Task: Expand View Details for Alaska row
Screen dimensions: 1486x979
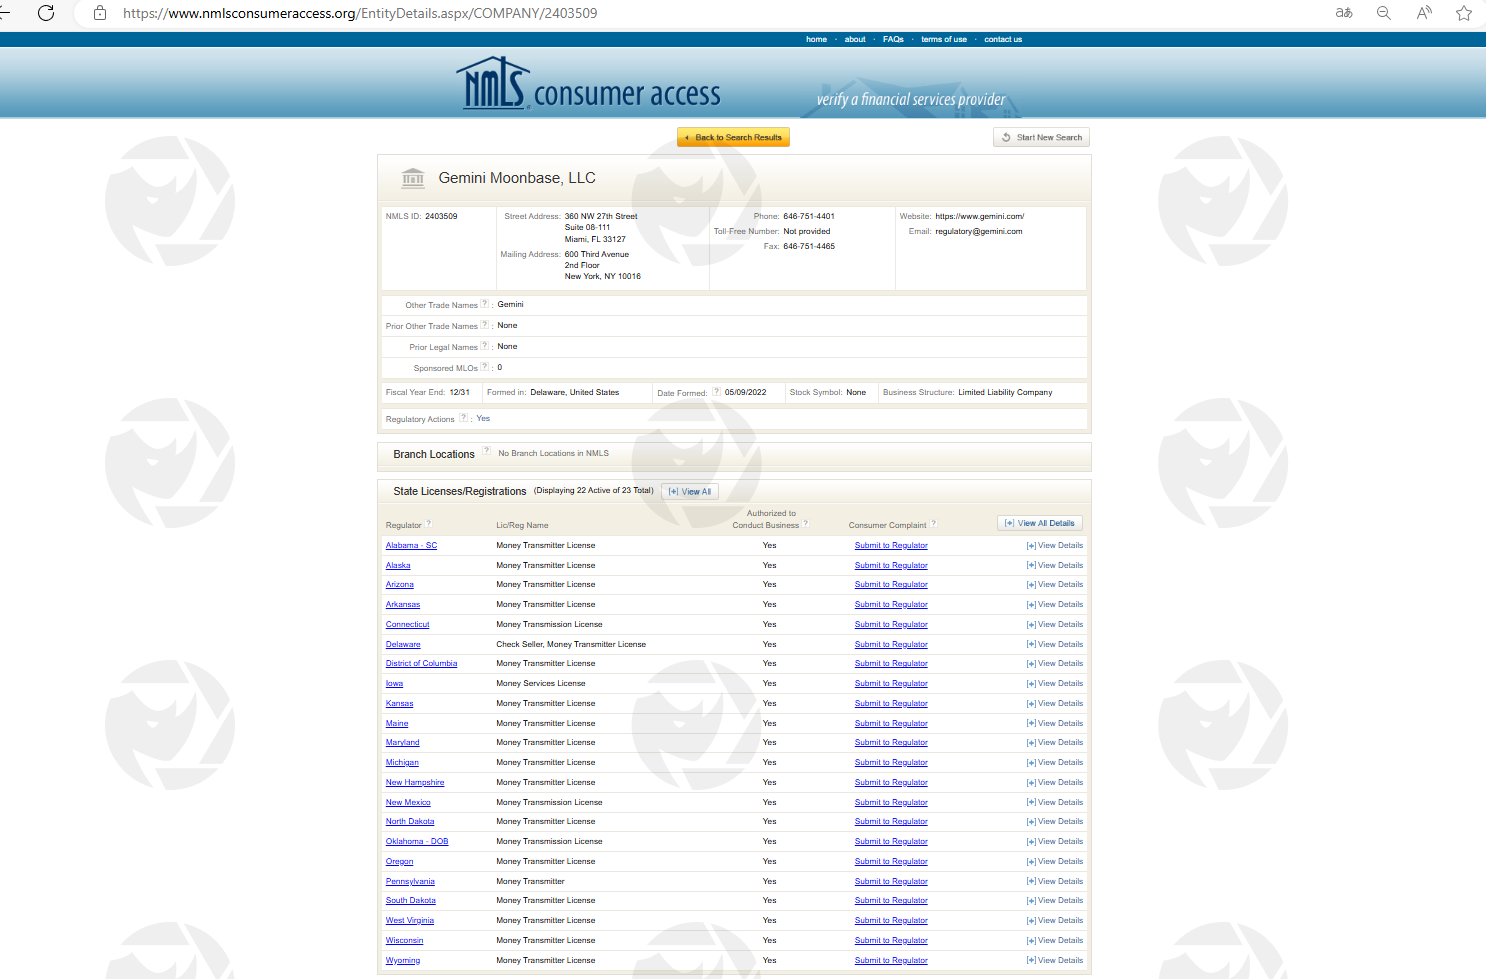Action: tap(1055, 565)
